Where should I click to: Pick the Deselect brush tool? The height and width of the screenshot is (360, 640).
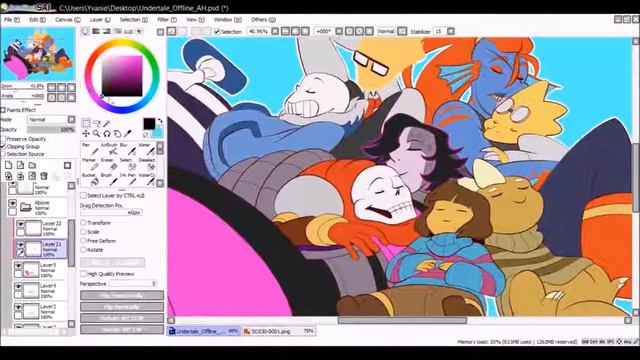pyautogui.click(x=146, y=164)
